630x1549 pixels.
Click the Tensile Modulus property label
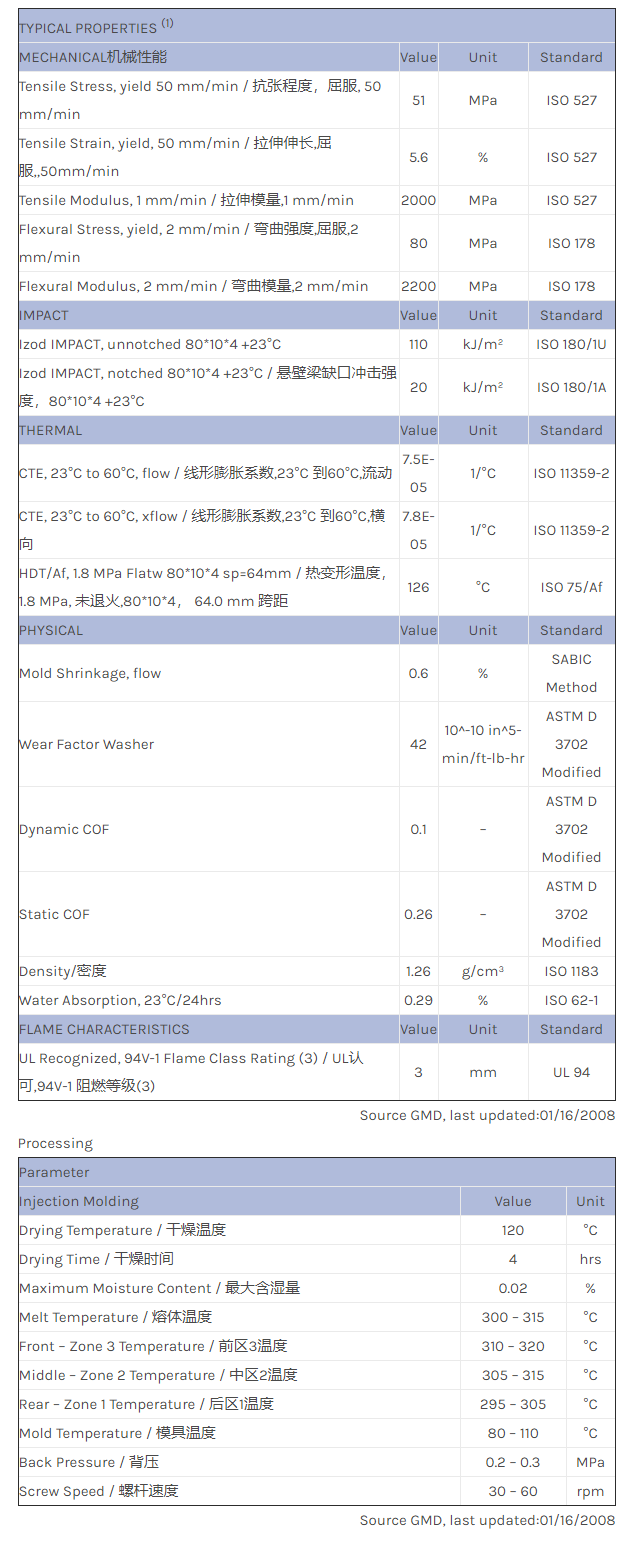coord(186,200)
